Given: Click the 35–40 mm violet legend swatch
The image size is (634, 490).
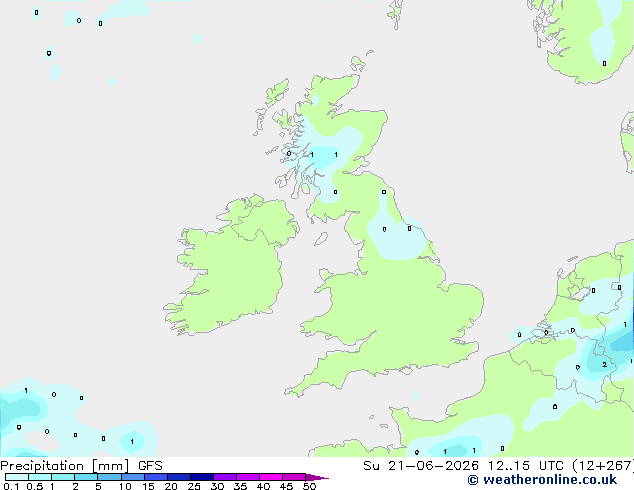Looking at the screenshot, I should [x=248, y=477].
